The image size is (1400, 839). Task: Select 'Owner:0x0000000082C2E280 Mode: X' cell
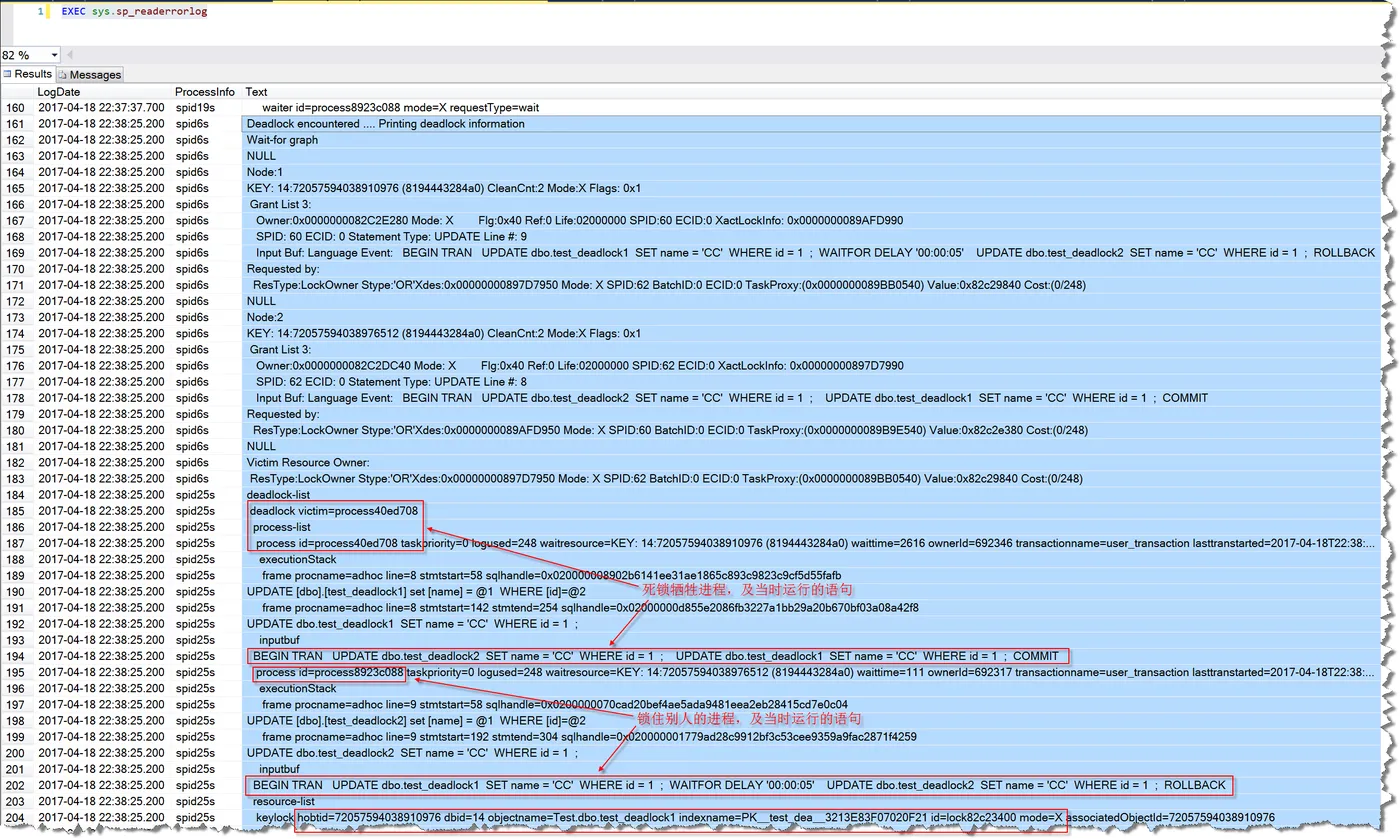pyautogui.click(x=810, y=221)
